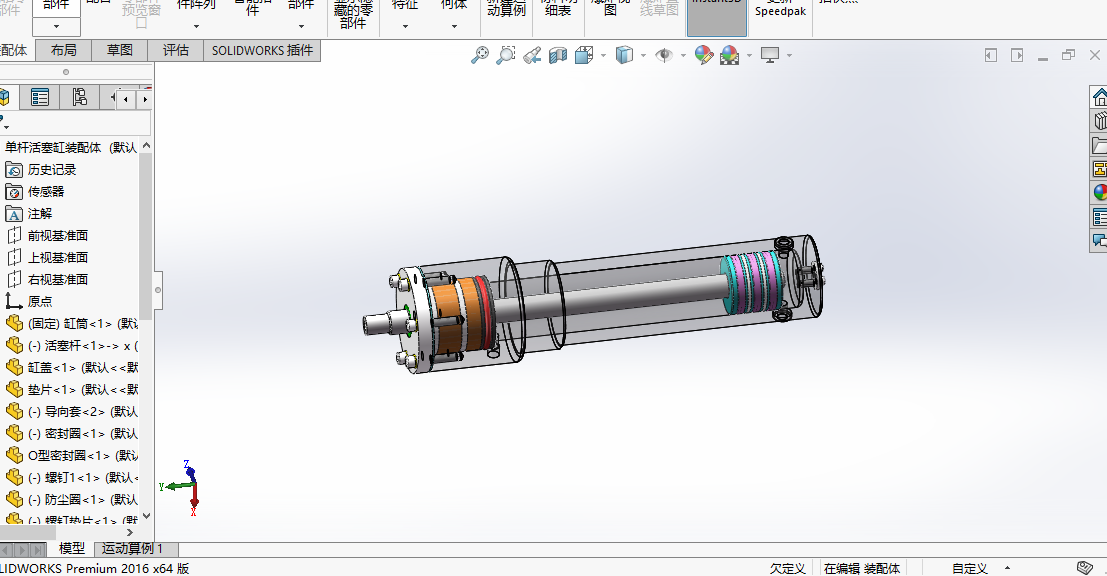Open the Hide/Show Items dropdown arrow

coord(683,55)
